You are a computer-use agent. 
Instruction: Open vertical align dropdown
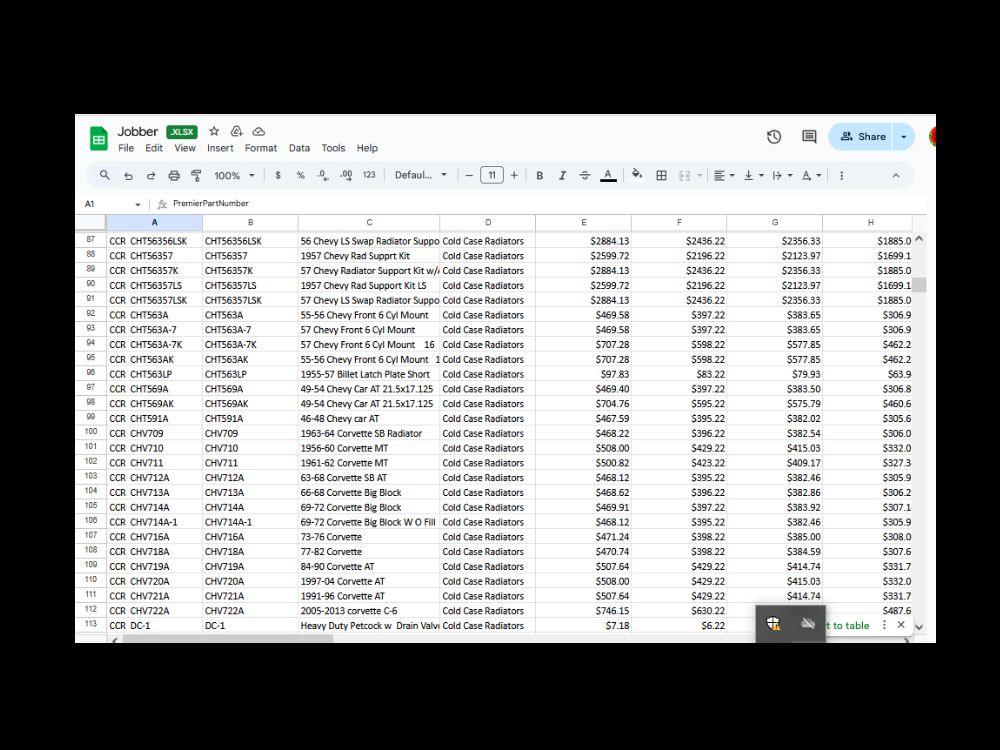click(754, 175)
